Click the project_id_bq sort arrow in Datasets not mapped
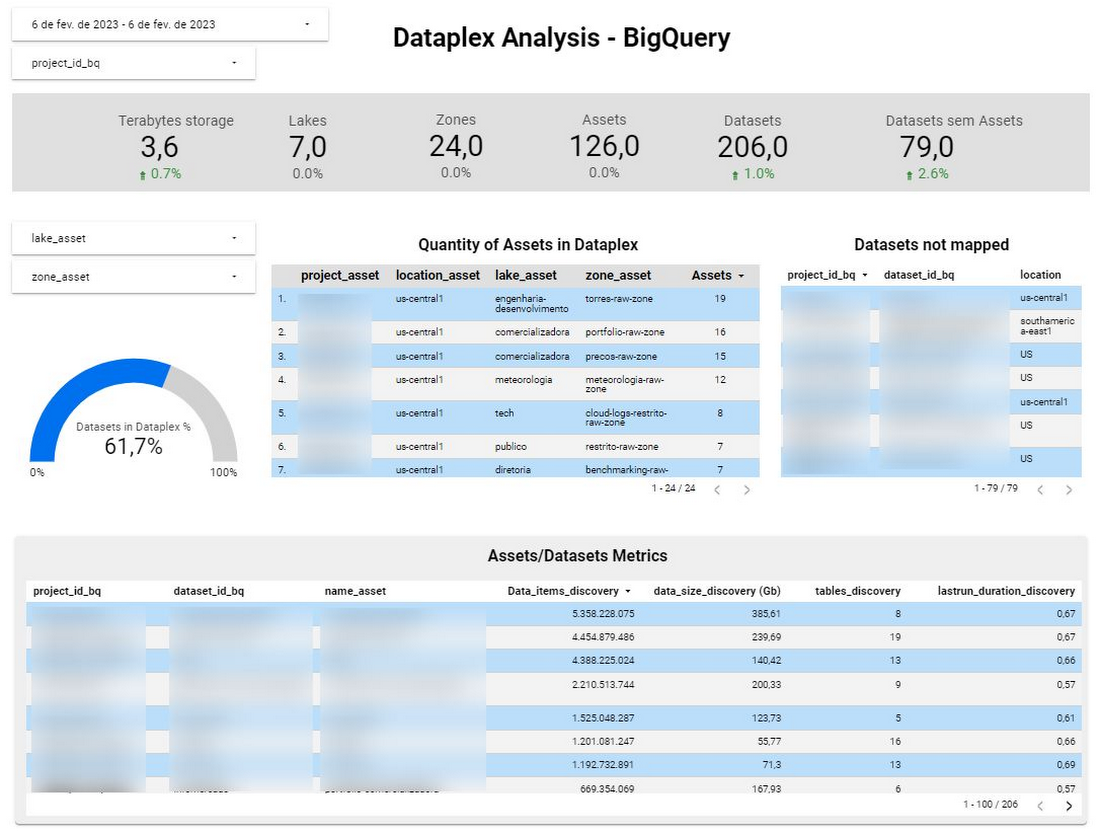 865,275
